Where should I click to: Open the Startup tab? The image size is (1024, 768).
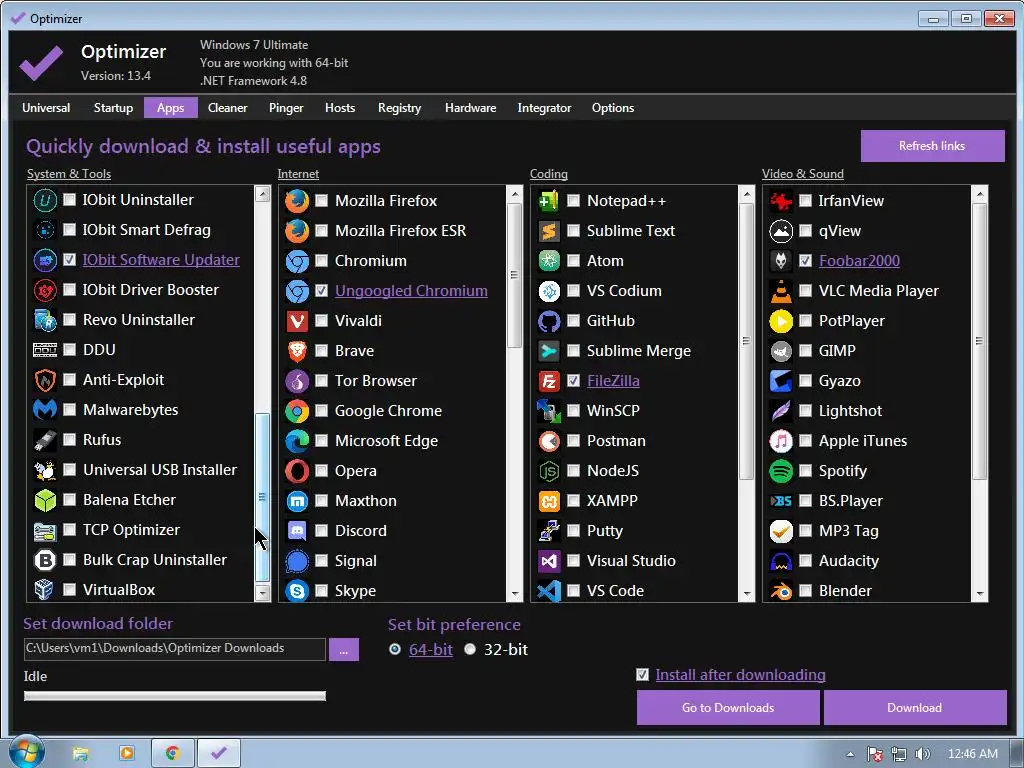113,108
